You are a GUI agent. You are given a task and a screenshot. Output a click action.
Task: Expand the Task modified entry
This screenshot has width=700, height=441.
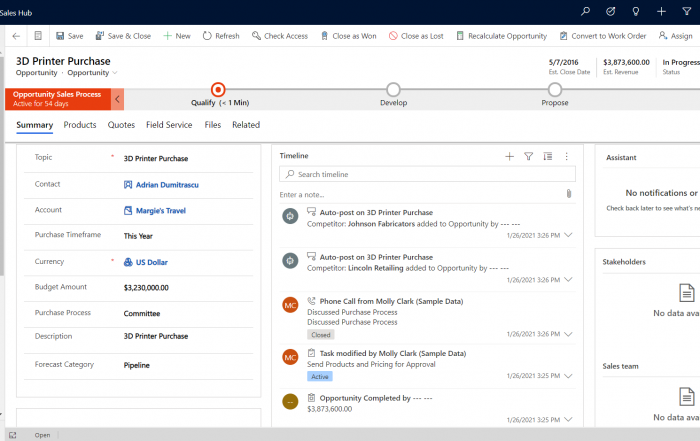(x=568, y=376)
